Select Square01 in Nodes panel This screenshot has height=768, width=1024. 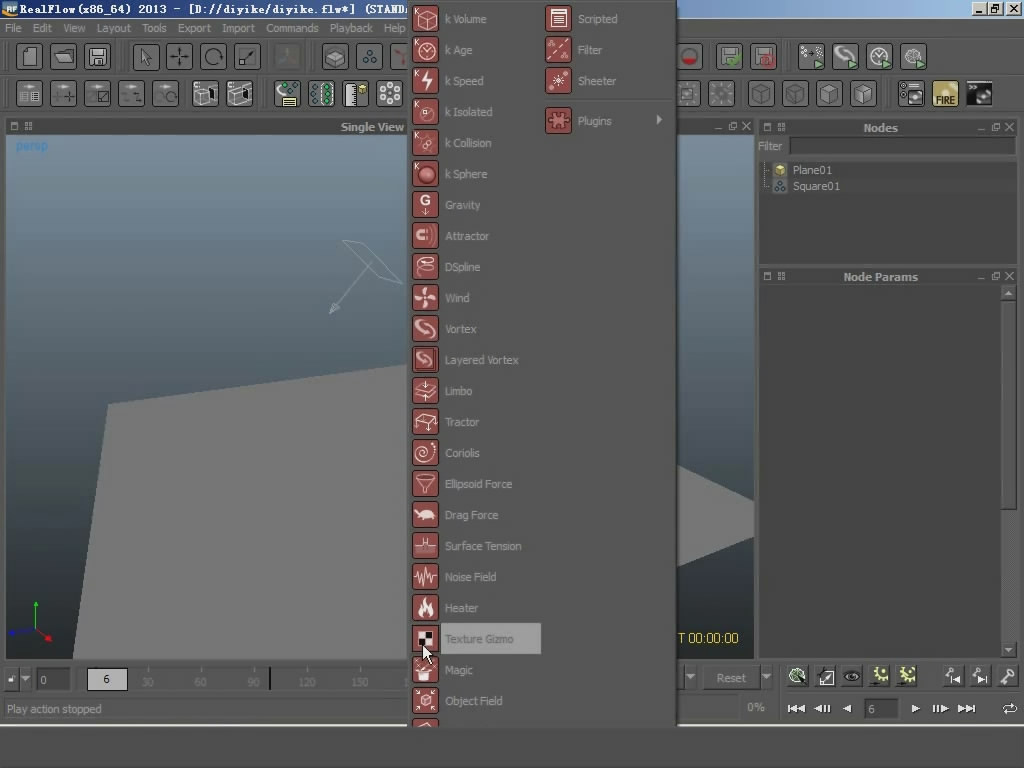point(816,186)
